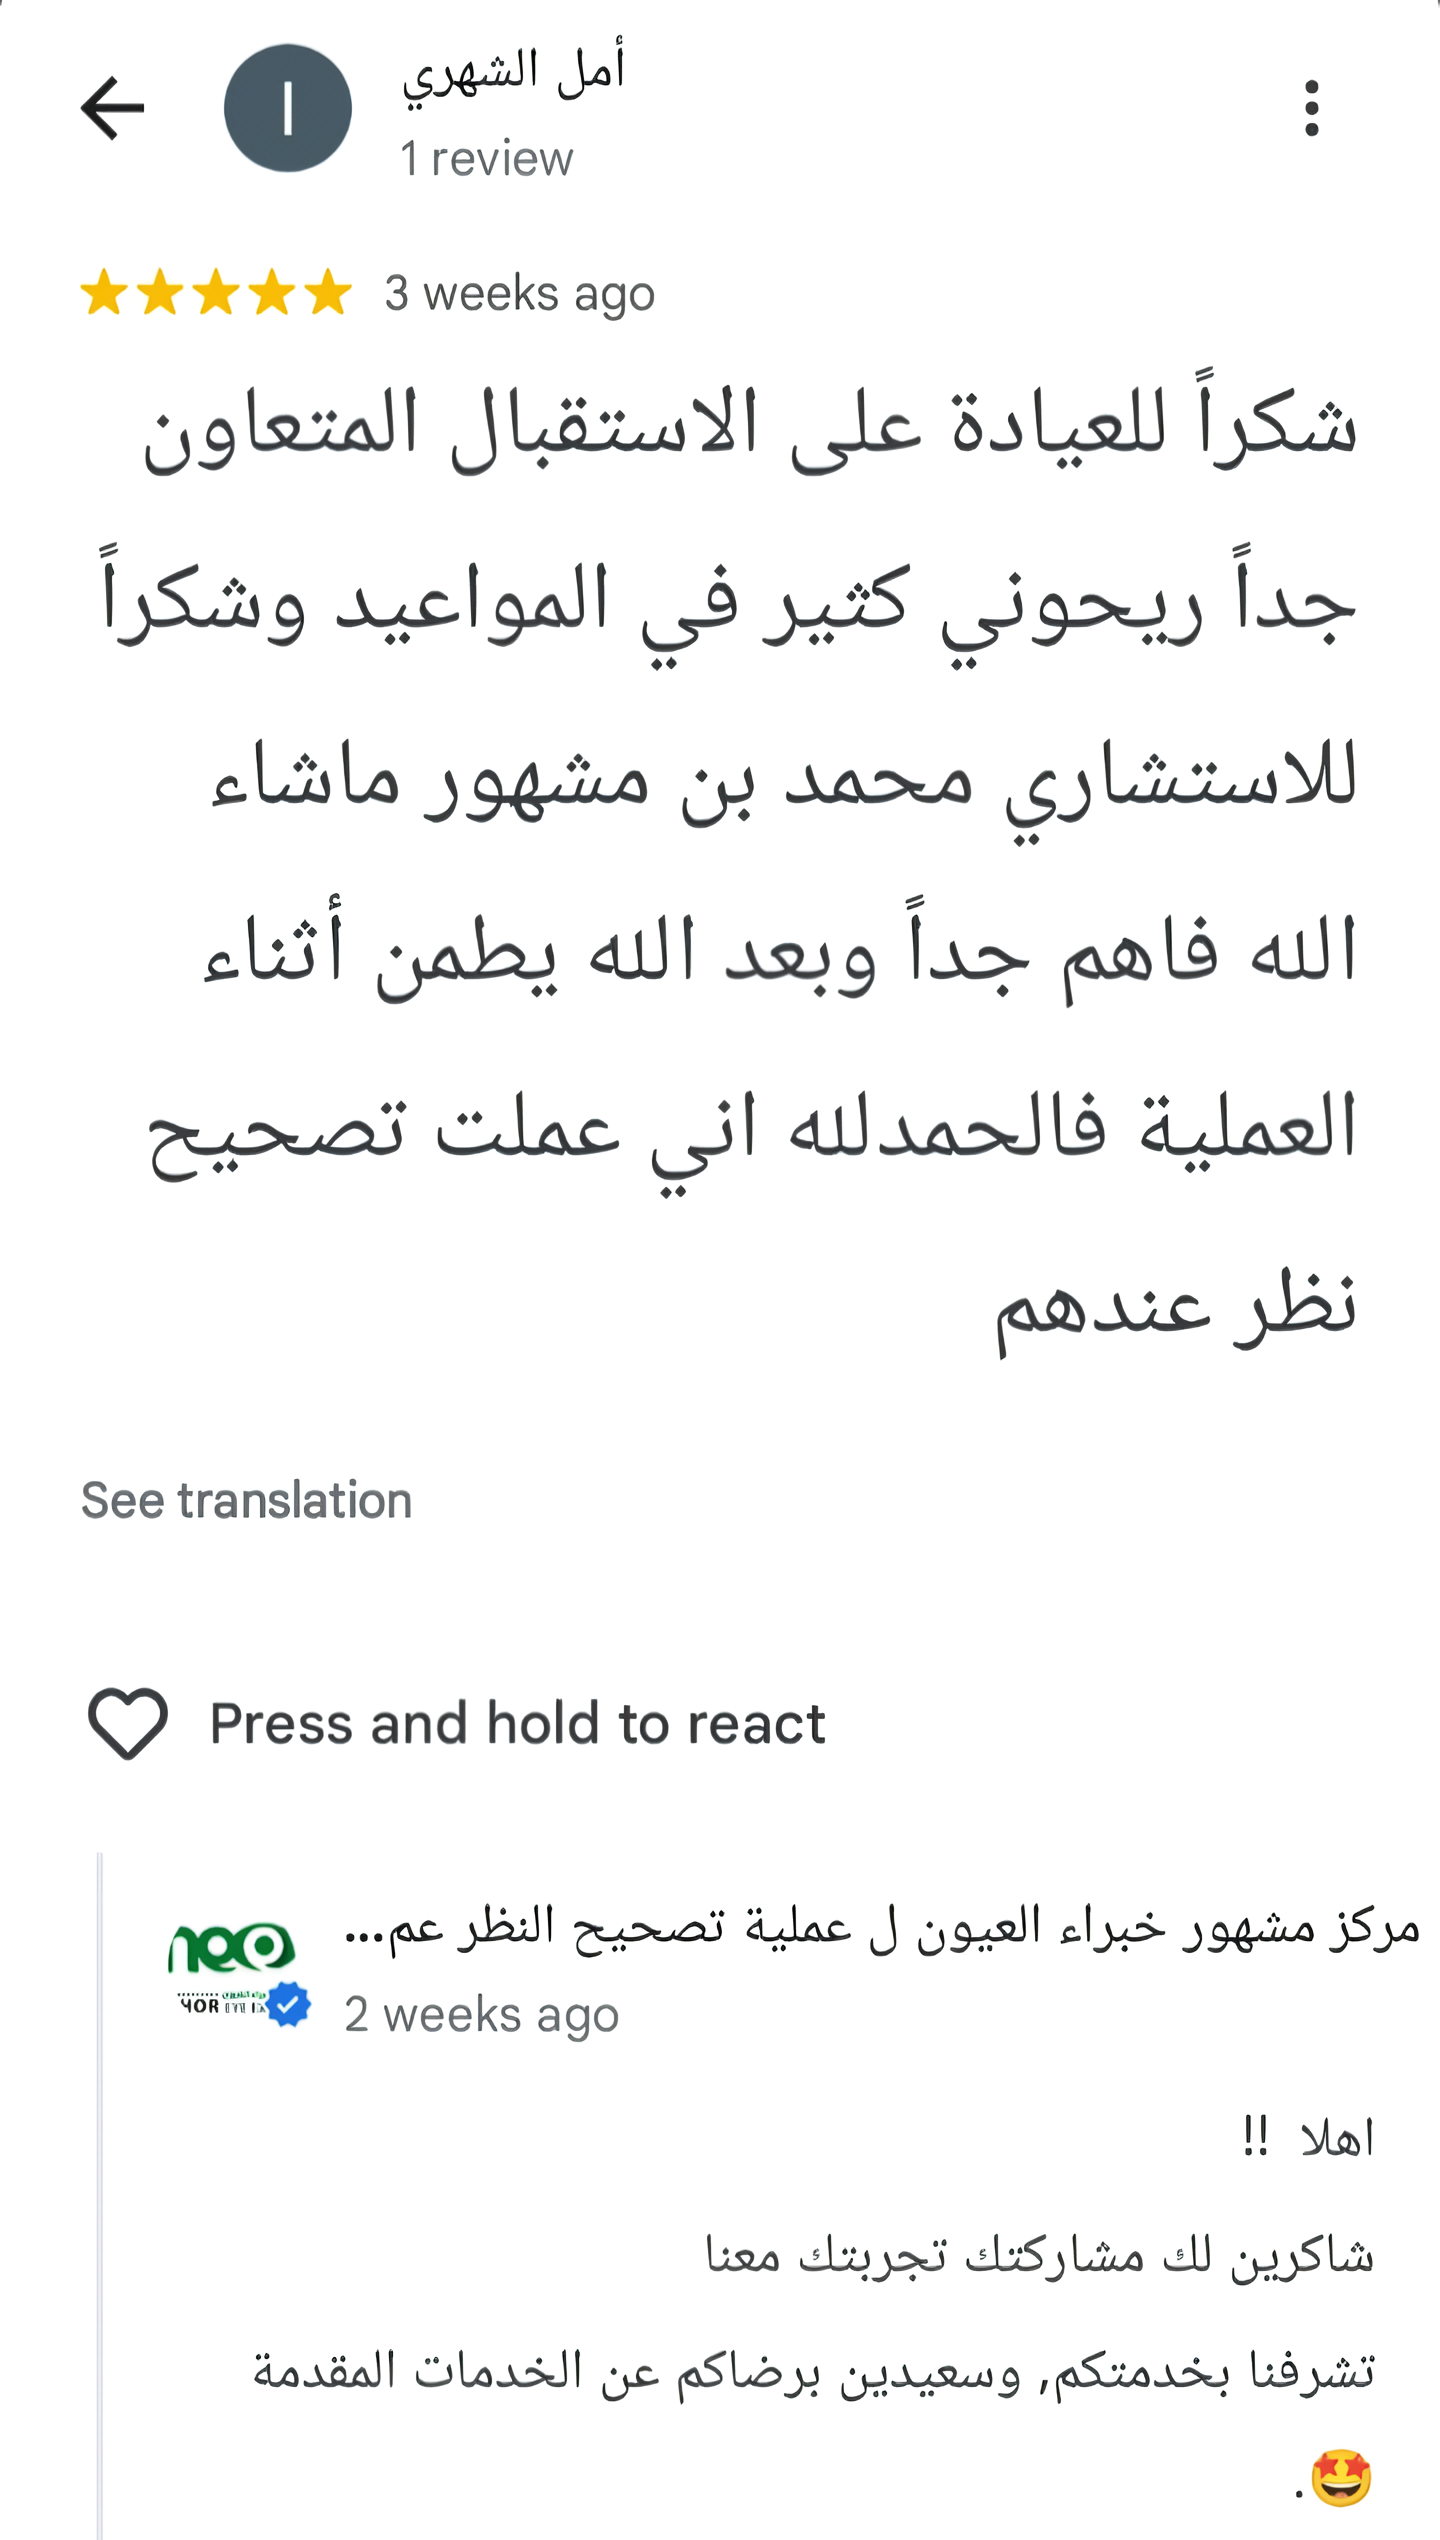This screenshot has height=2540, width=1440.
Task: Tap the reviewer's round avatar
Action: coord(288,108)
